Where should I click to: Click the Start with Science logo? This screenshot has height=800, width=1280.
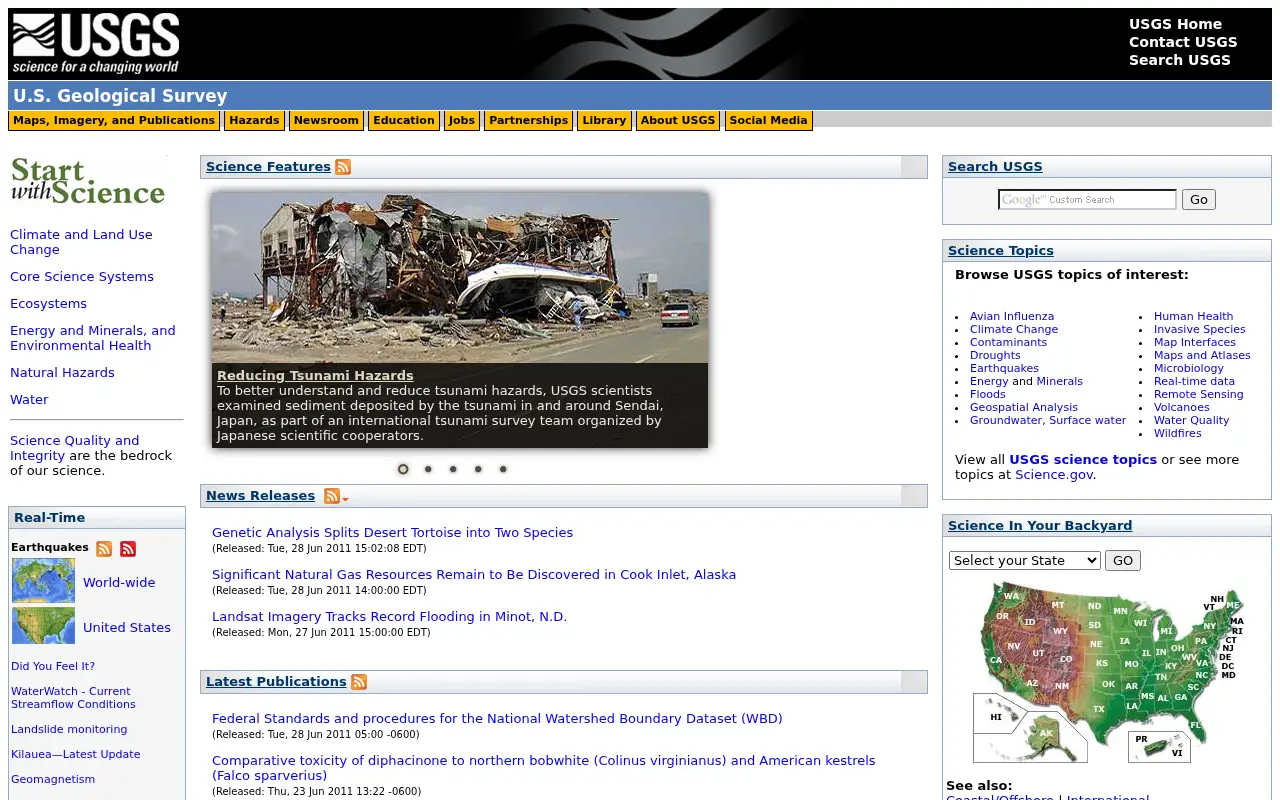pyautogui.click(x=88, y=181)
